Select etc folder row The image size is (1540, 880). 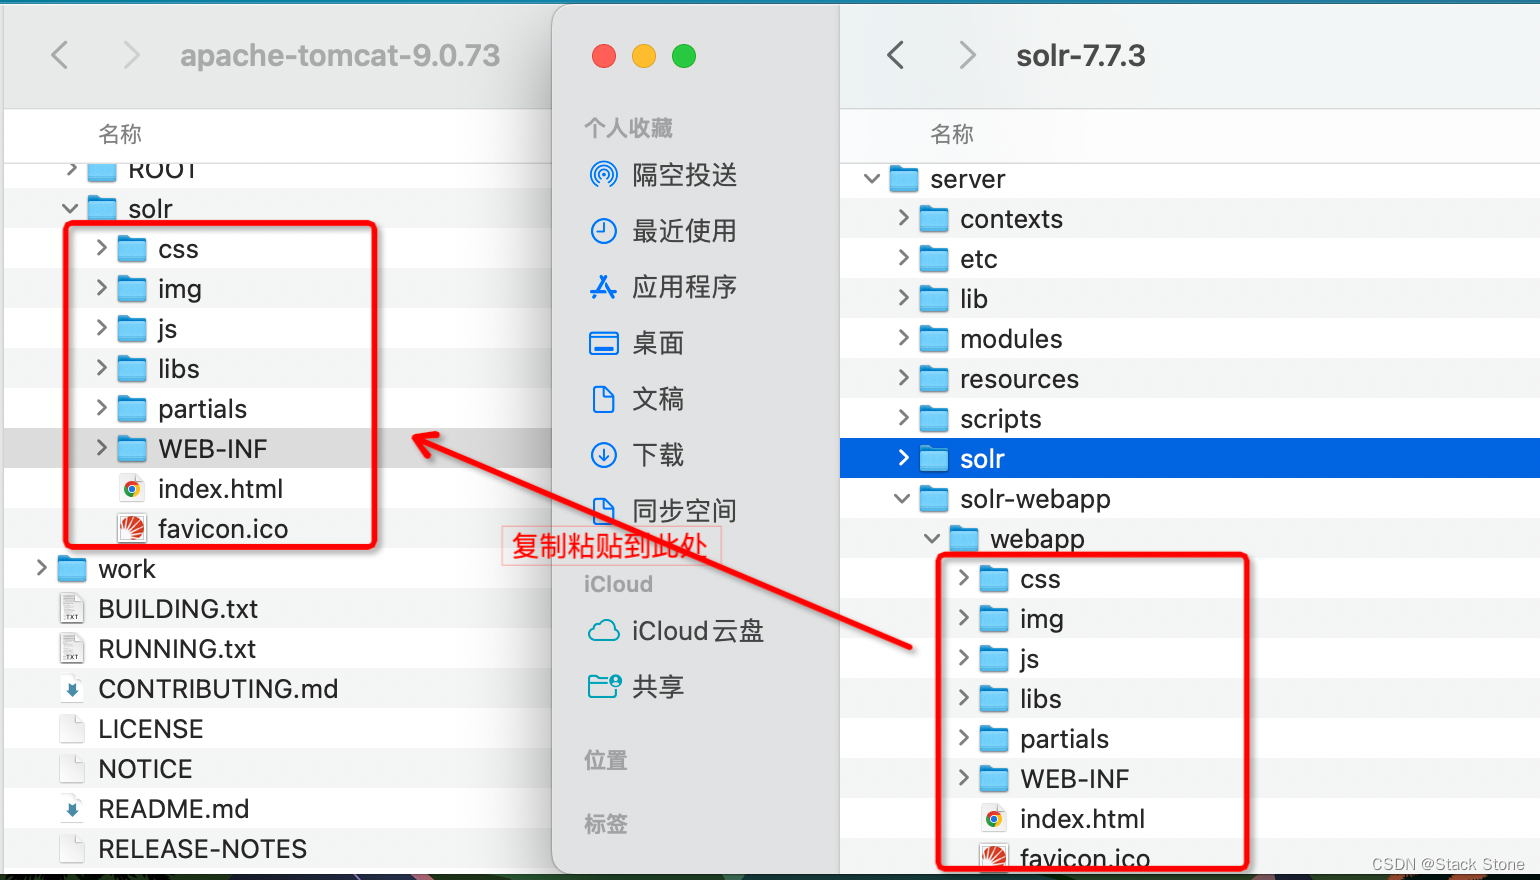pyautogui.click(x=1190, y=259)
